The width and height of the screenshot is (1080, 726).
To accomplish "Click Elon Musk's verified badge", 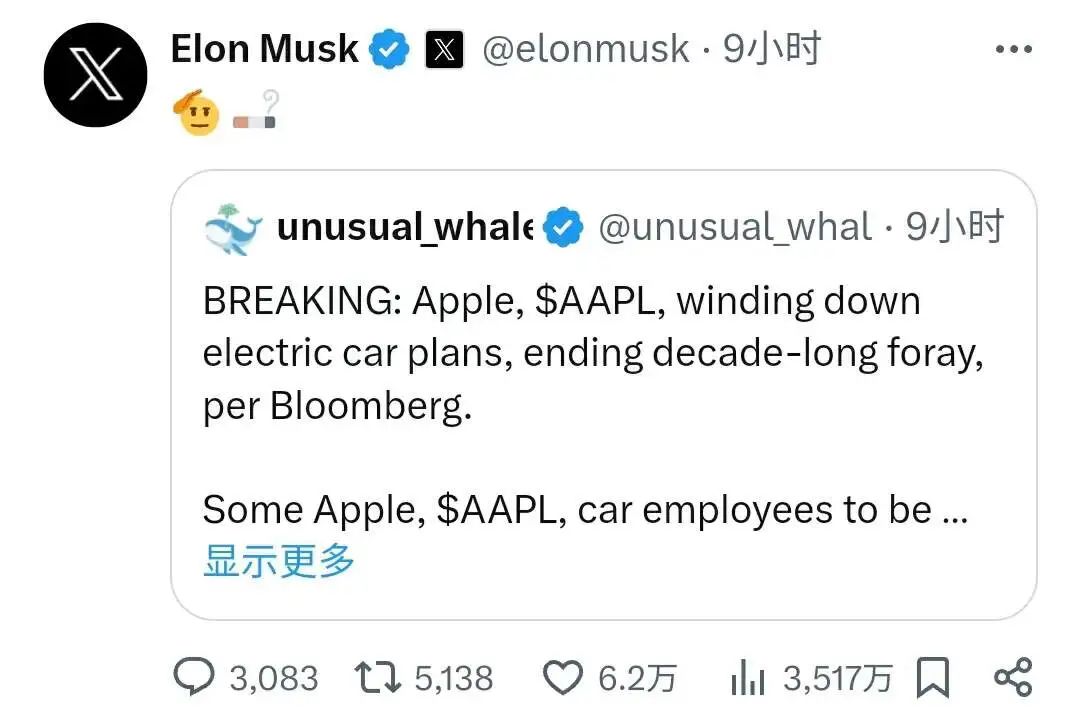I will pos(390,47).
